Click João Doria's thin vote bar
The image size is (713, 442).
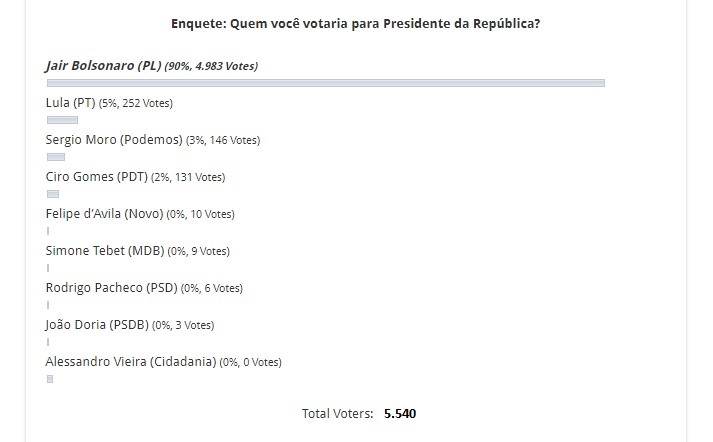coord(48,342)
